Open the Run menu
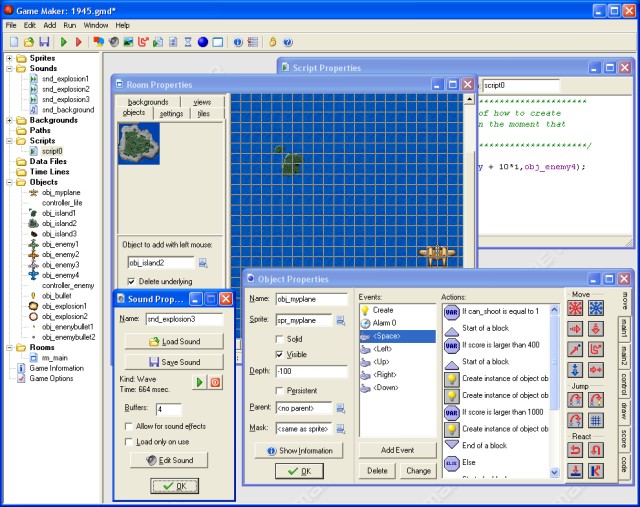Viewport: 640px width, 507px height. [x=70, y=24]
